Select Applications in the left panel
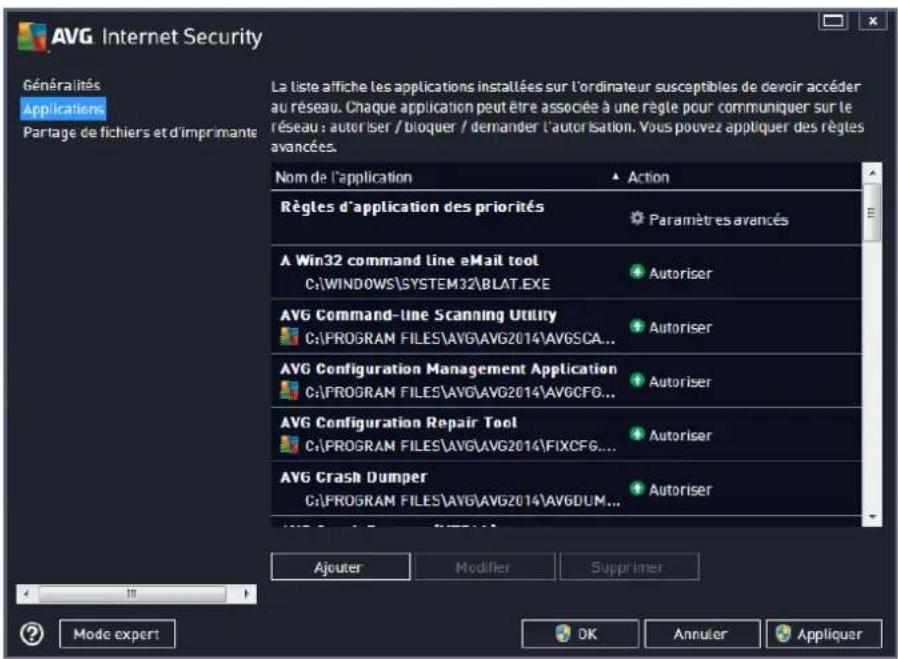 click(64, 109)
